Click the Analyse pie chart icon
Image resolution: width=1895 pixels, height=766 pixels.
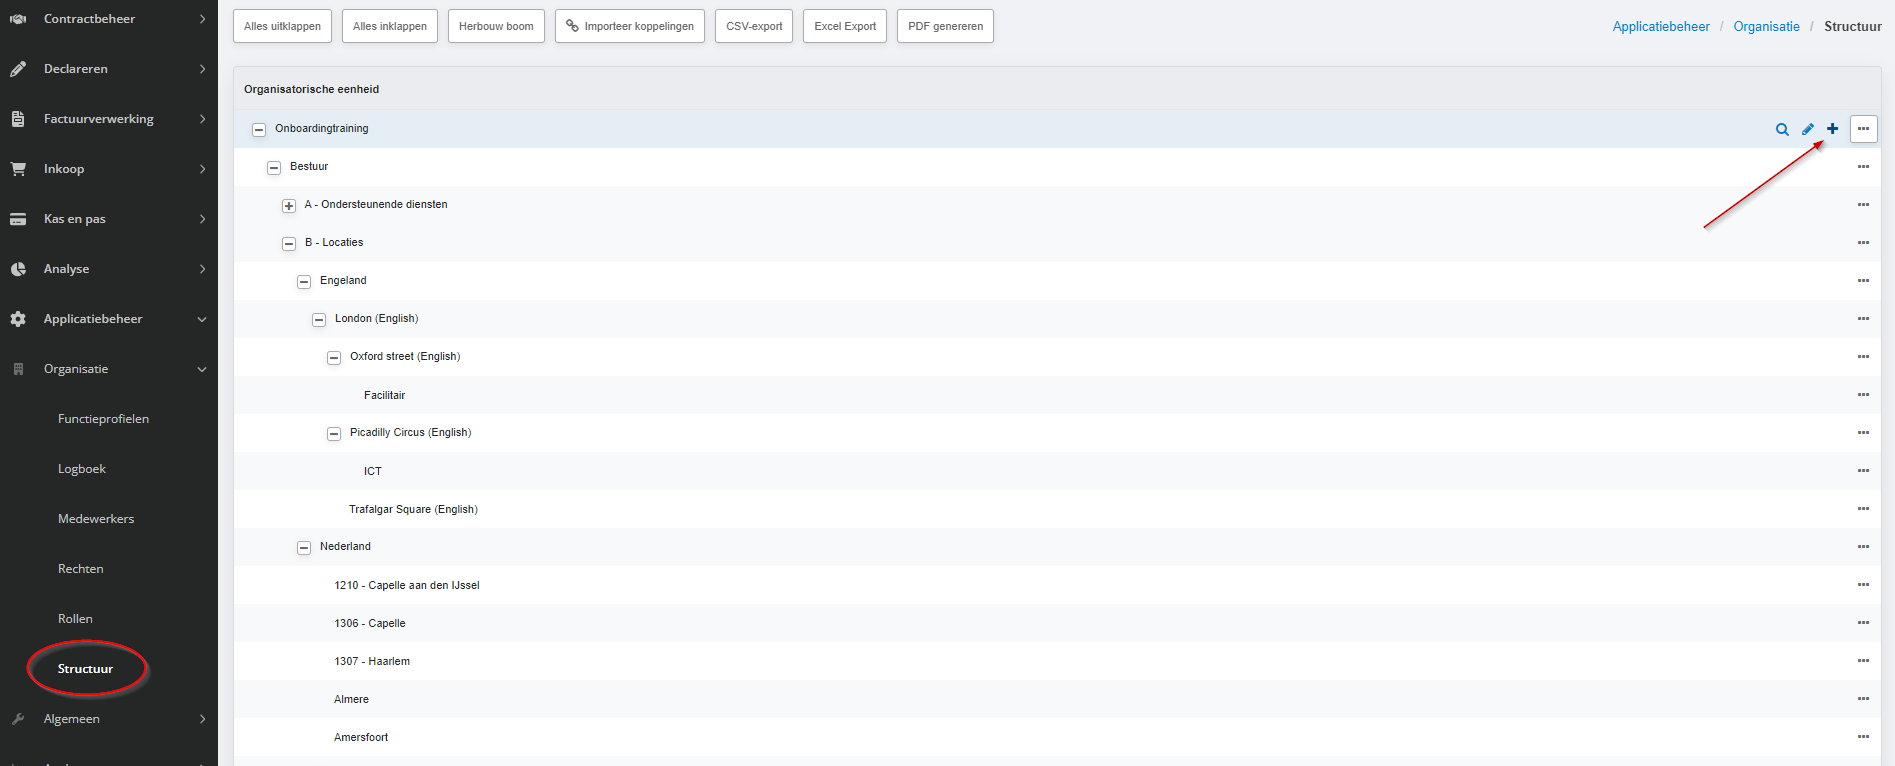click(x=18, y=269)
